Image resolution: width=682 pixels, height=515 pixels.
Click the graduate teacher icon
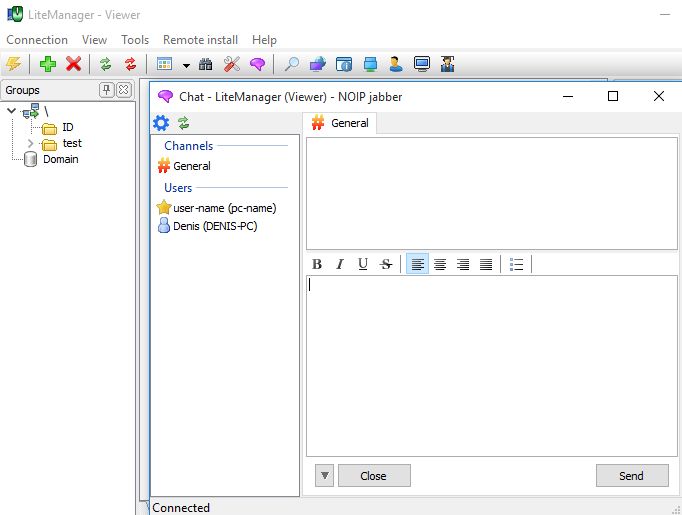pos(447,64)
